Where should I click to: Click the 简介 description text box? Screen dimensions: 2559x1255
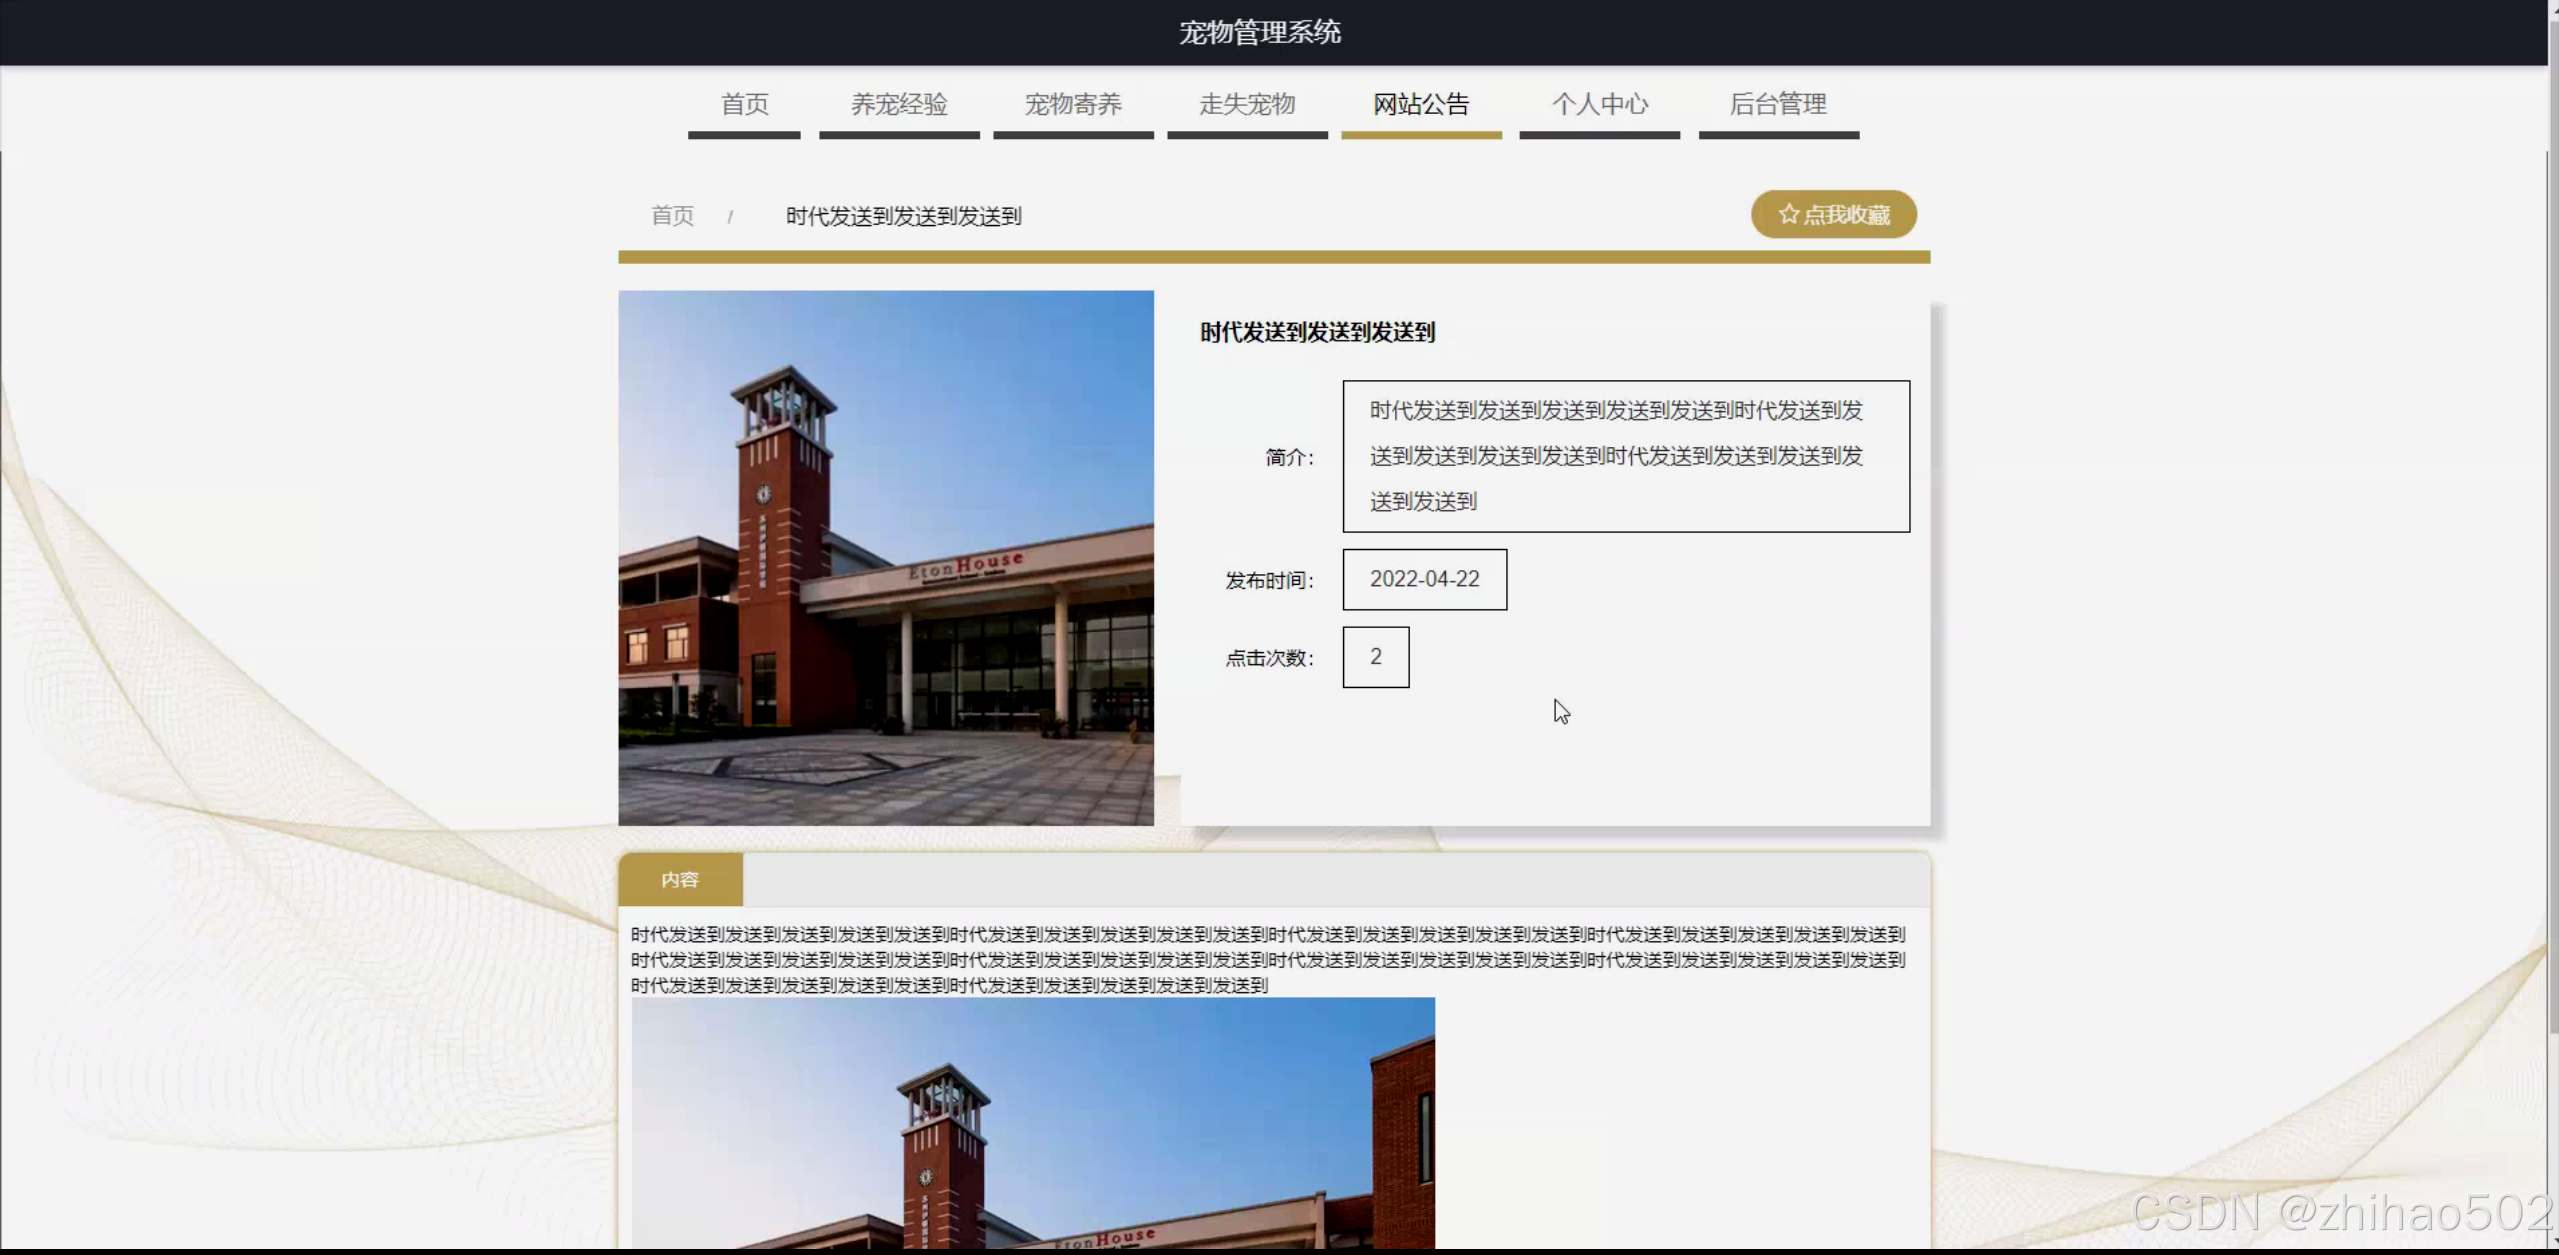(x=1625, y=456)
